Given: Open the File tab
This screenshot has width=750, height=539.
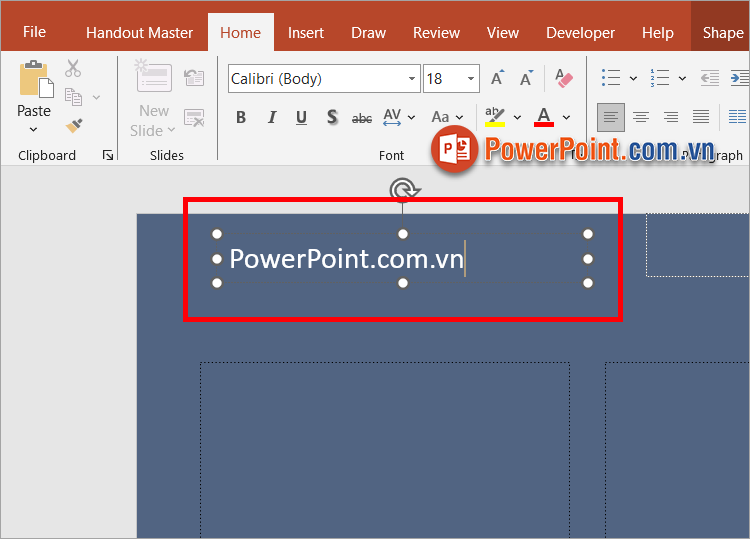Looking at the screenshot, I should pyautogui.click(x=34, y=32).
